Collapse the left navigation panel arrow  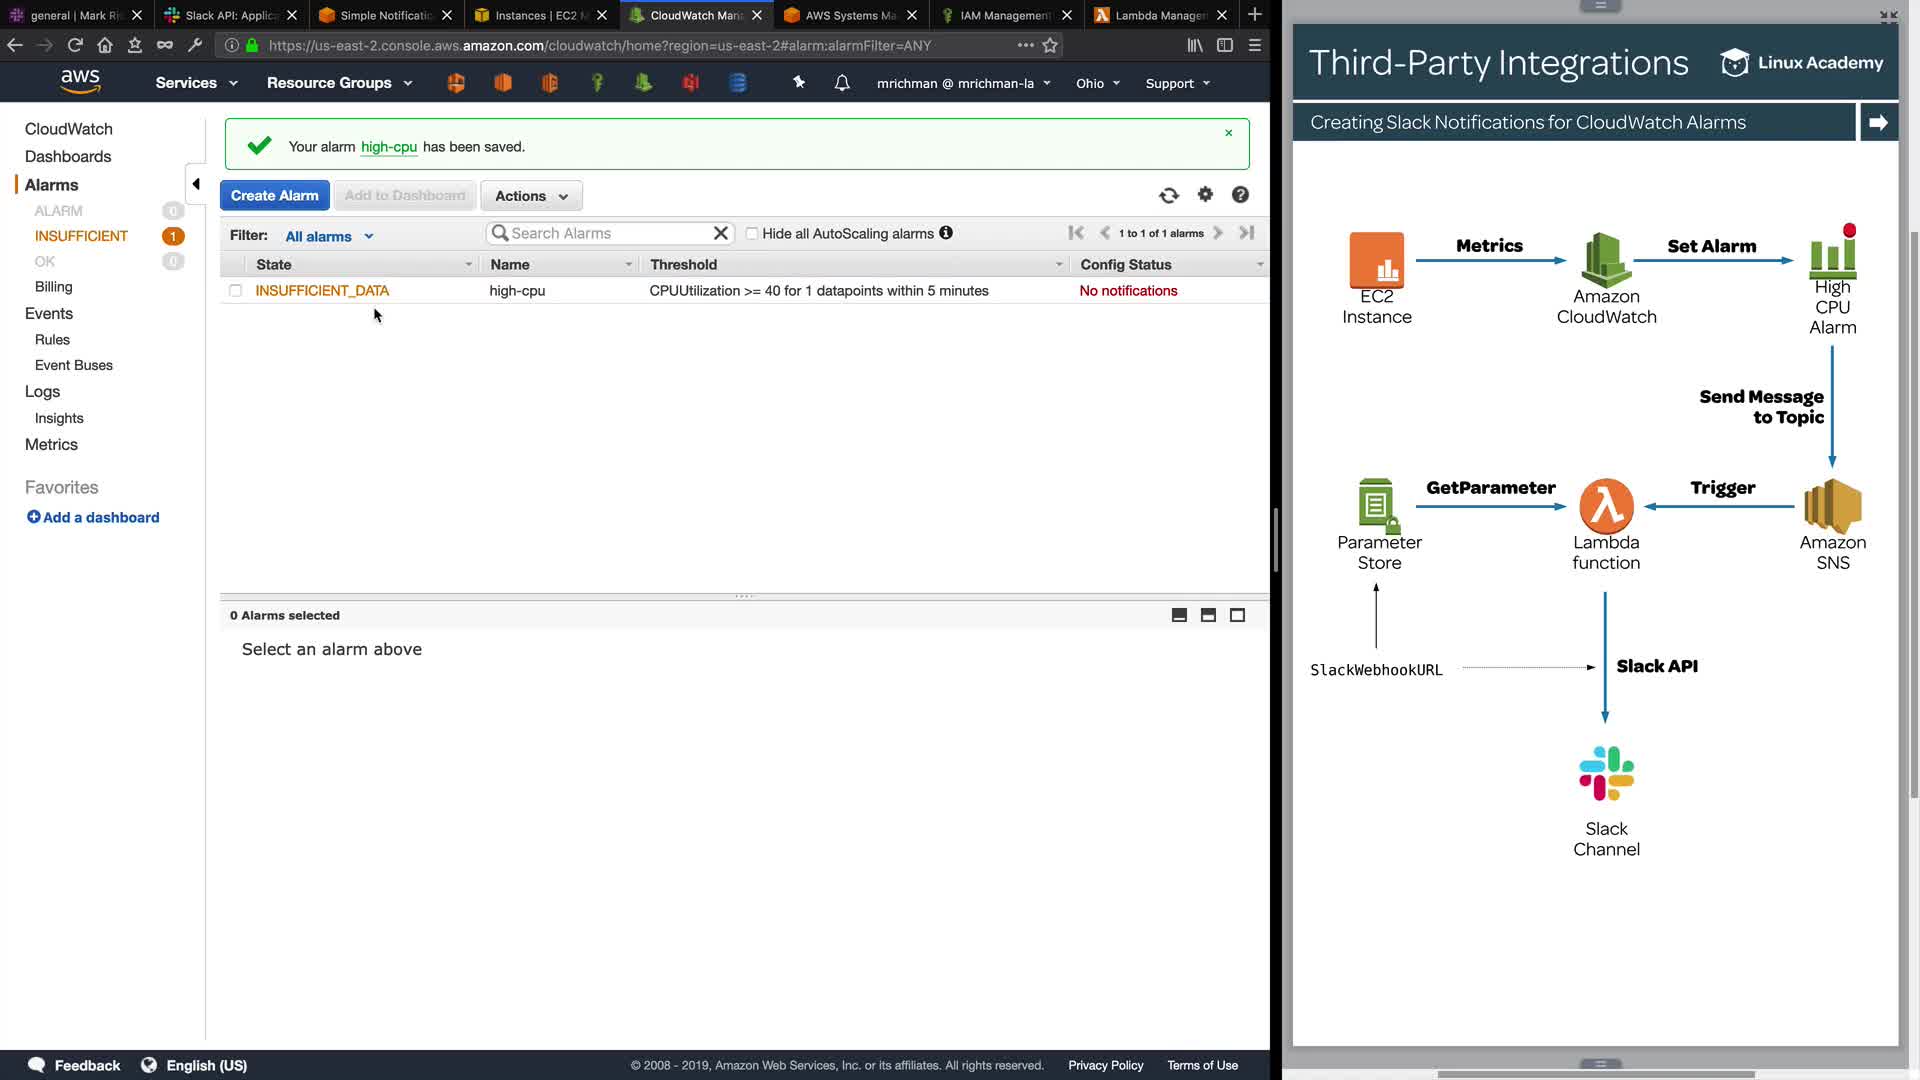point(196,184)
